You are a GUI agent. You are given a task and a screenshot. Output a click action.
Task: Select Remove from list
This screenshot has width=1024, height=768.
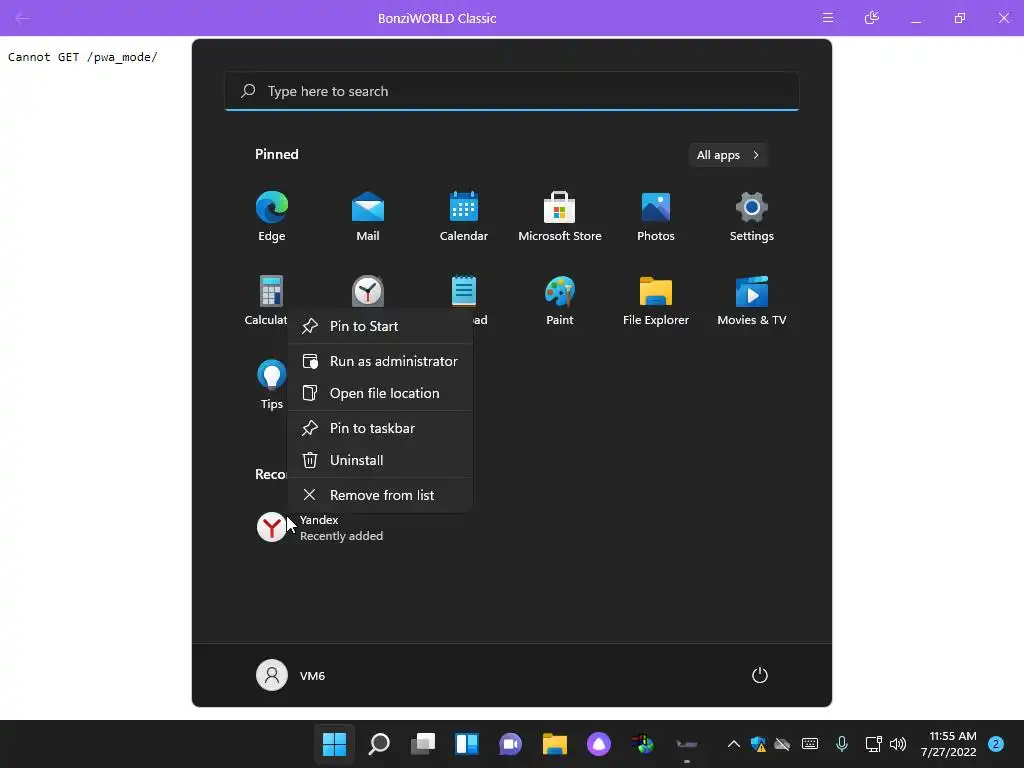pos(380,495)
